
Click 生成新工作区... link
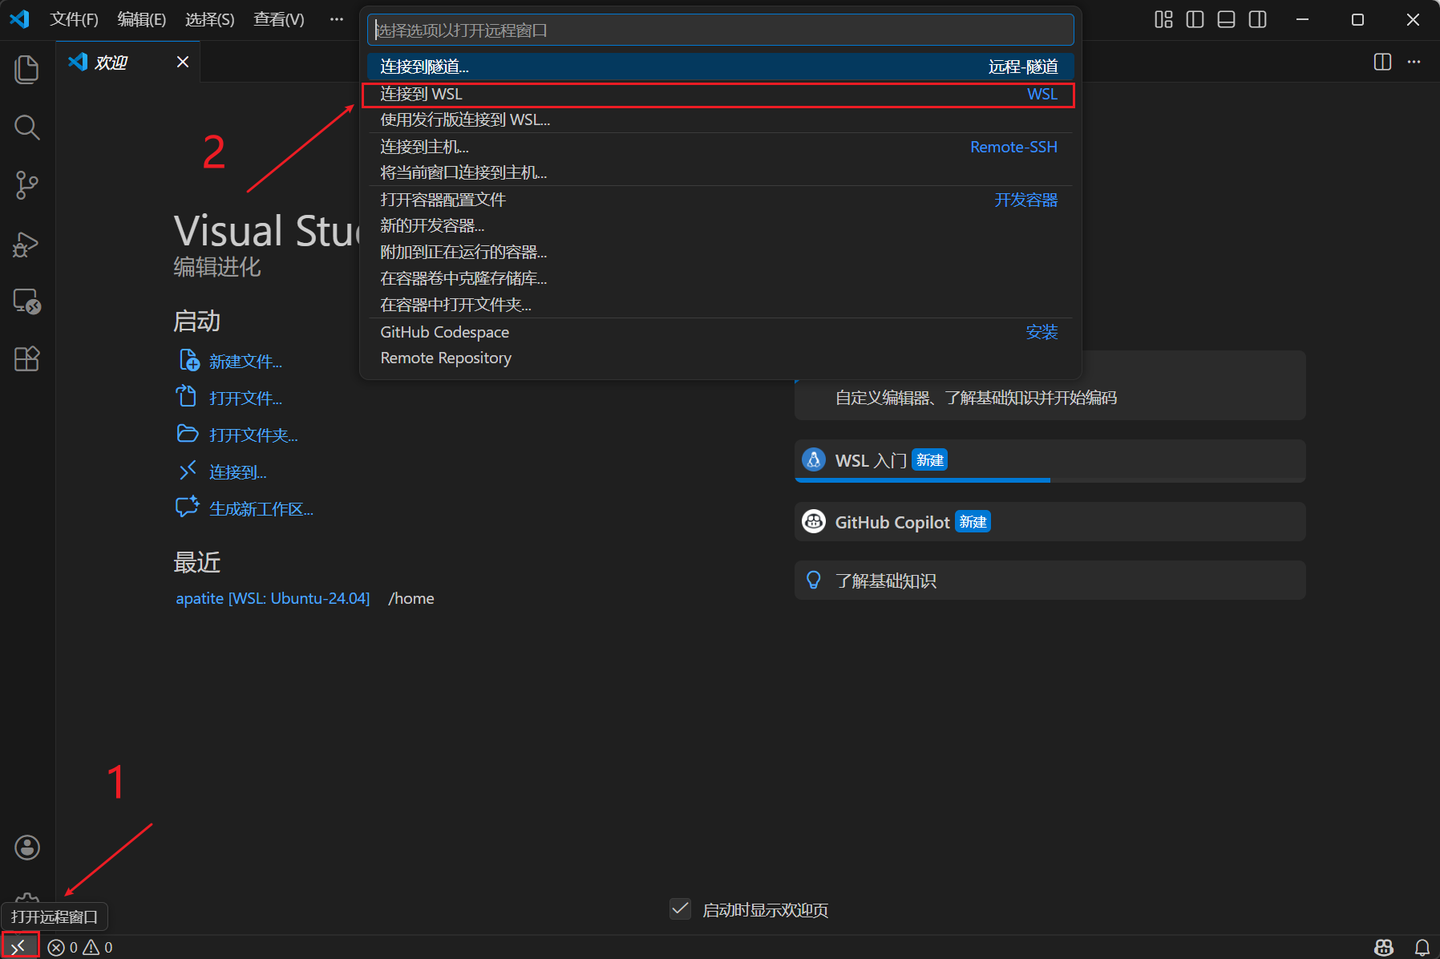261,509
